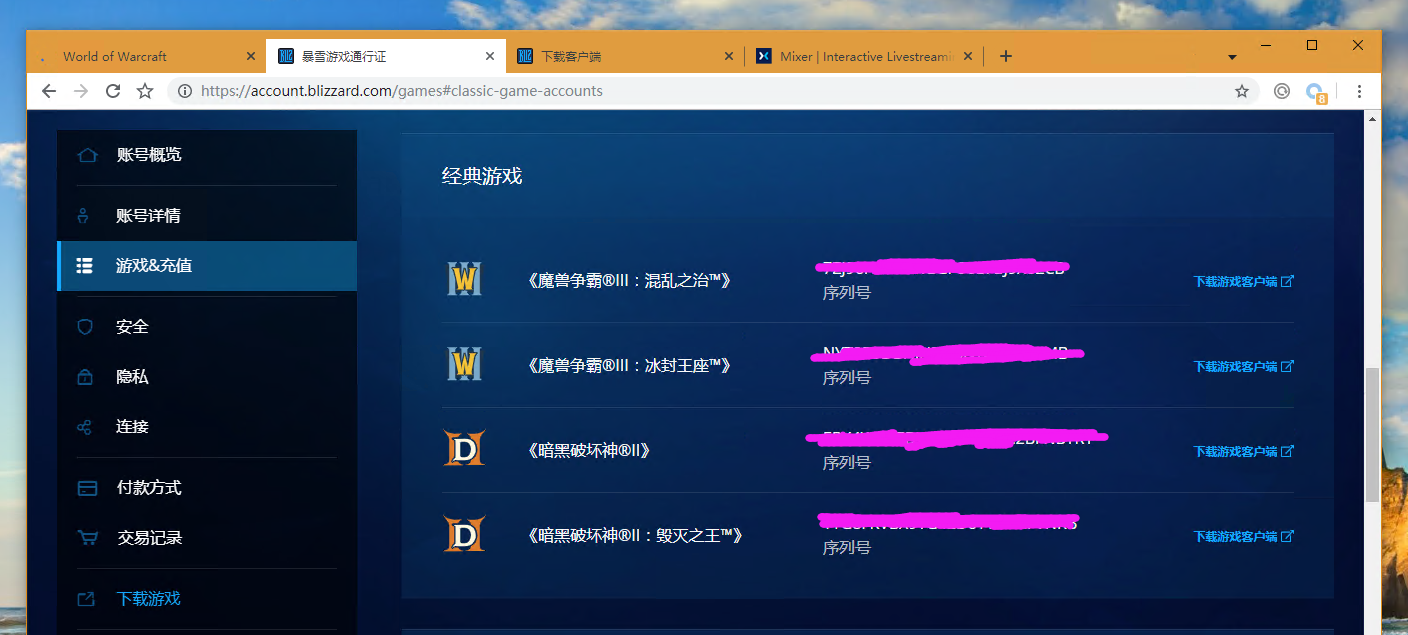
Task: Download client for 毁灭之王
Action: (1243, 537)
